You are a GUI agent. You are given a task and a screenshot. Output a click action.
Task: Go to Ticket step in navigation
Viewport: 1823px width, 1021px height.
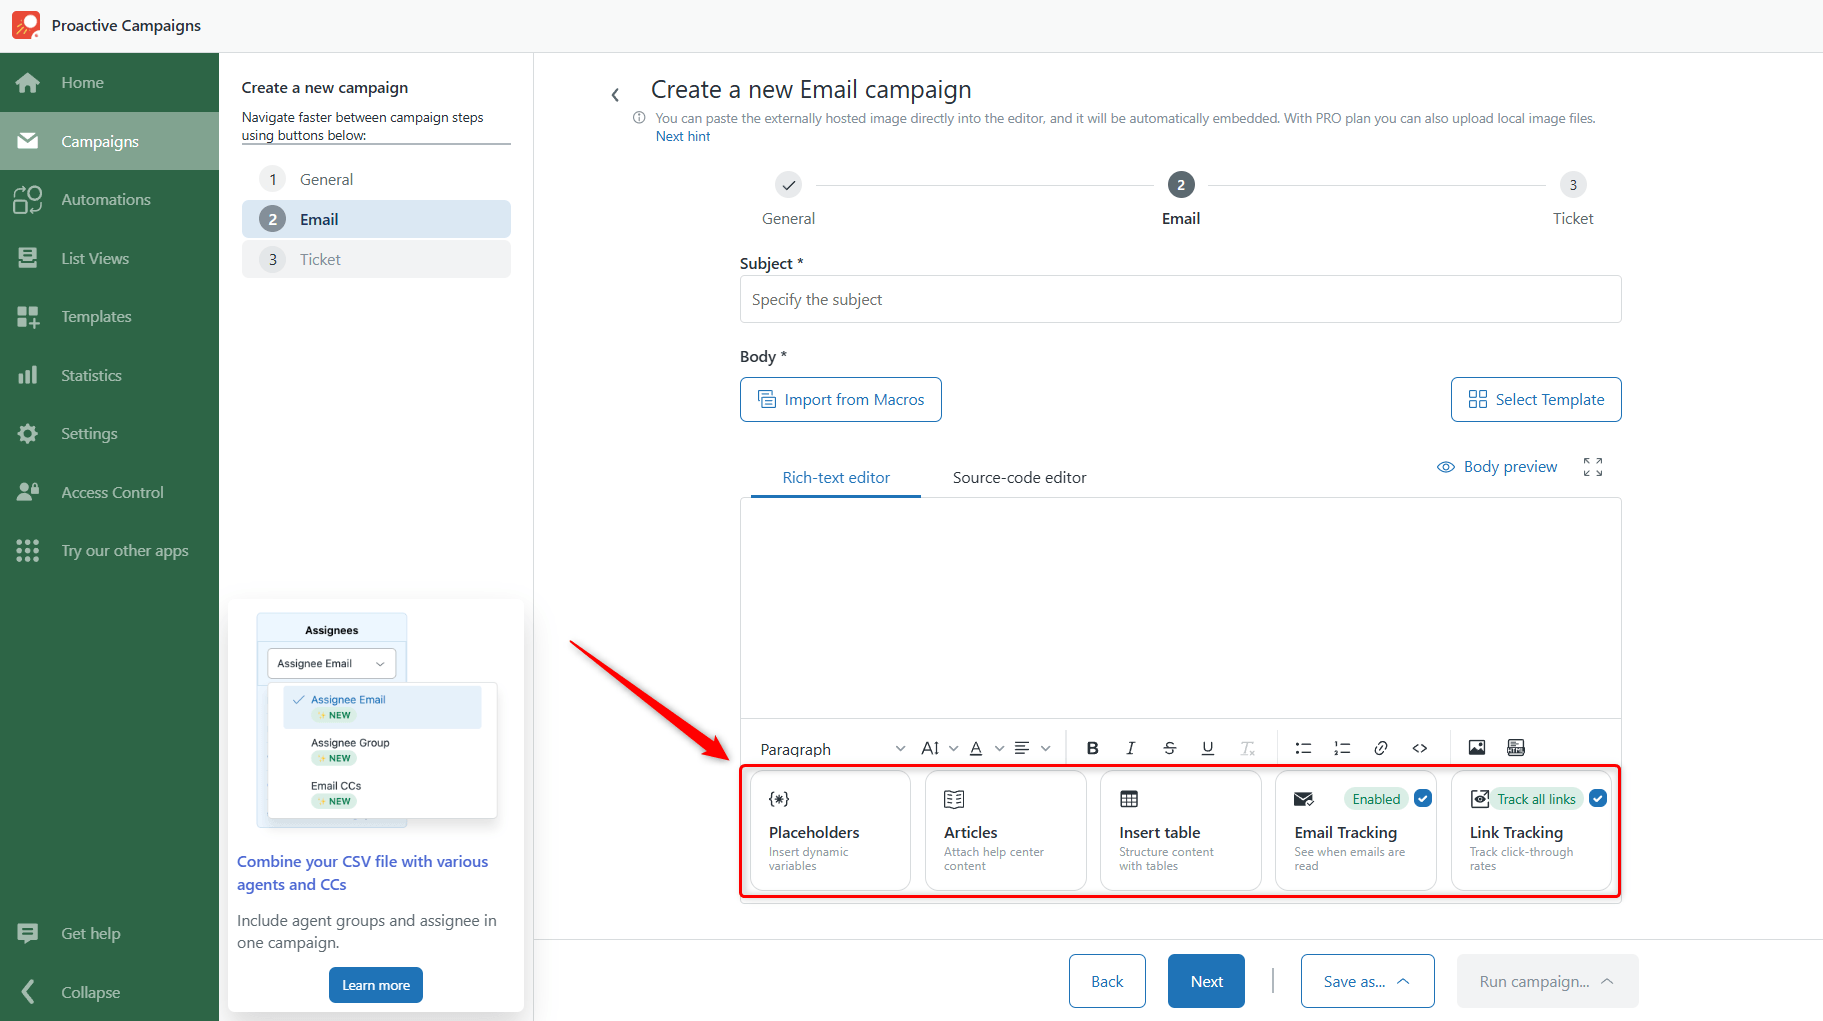pos(376,259)
